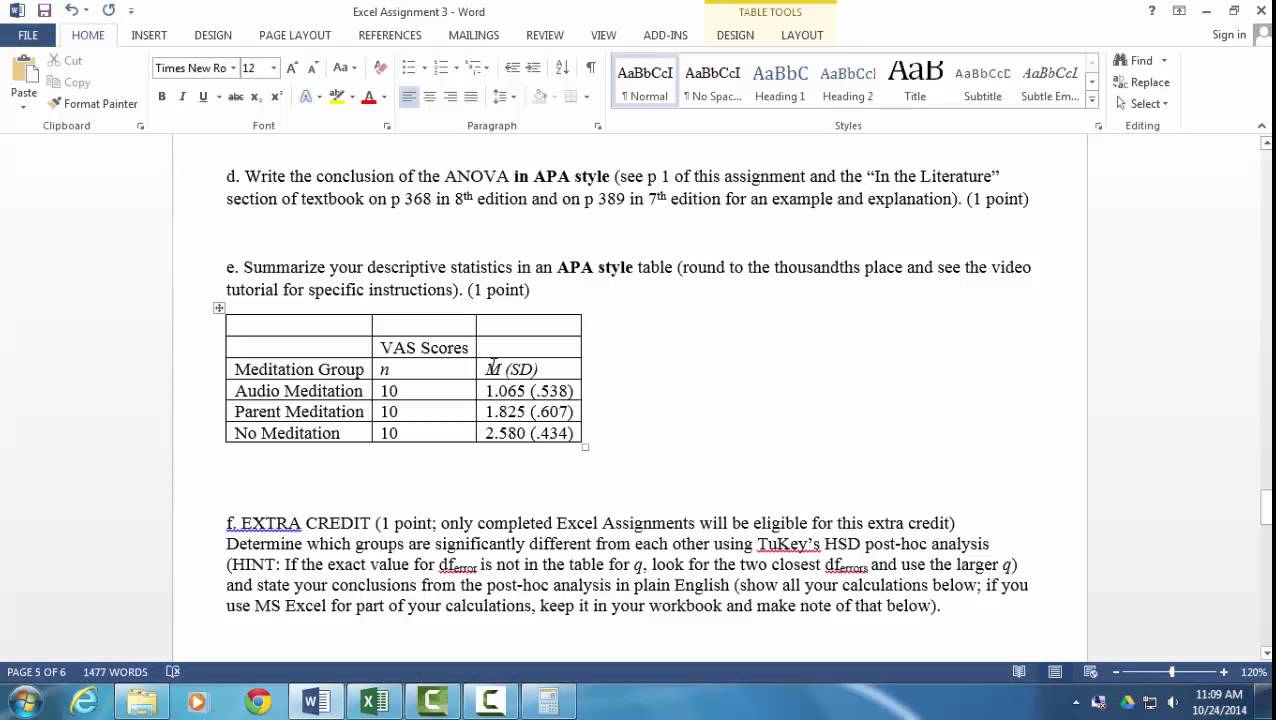Open Google Chrome from taskbar
The height and width of the screenshot is (720, 1276).
pyautogui.click(x=258, y=702)
